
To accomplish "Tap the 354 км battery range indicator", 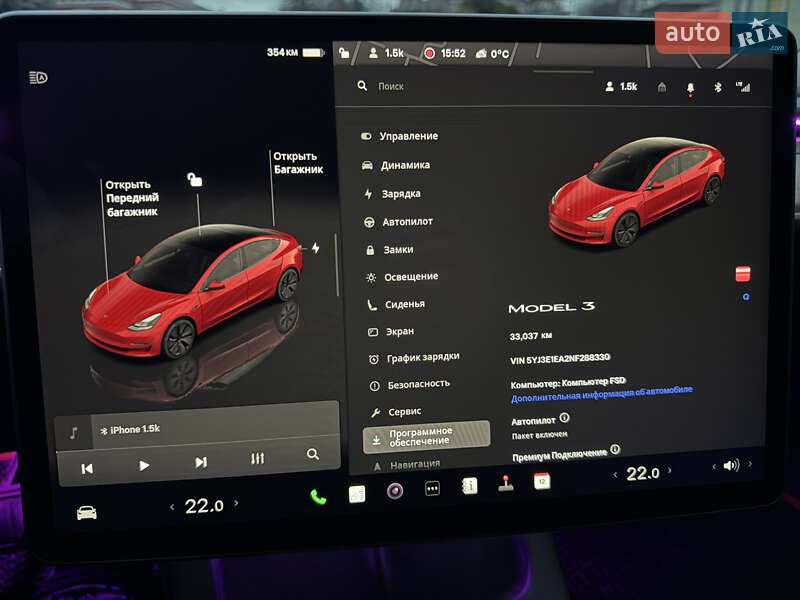I will pos(295,52).
